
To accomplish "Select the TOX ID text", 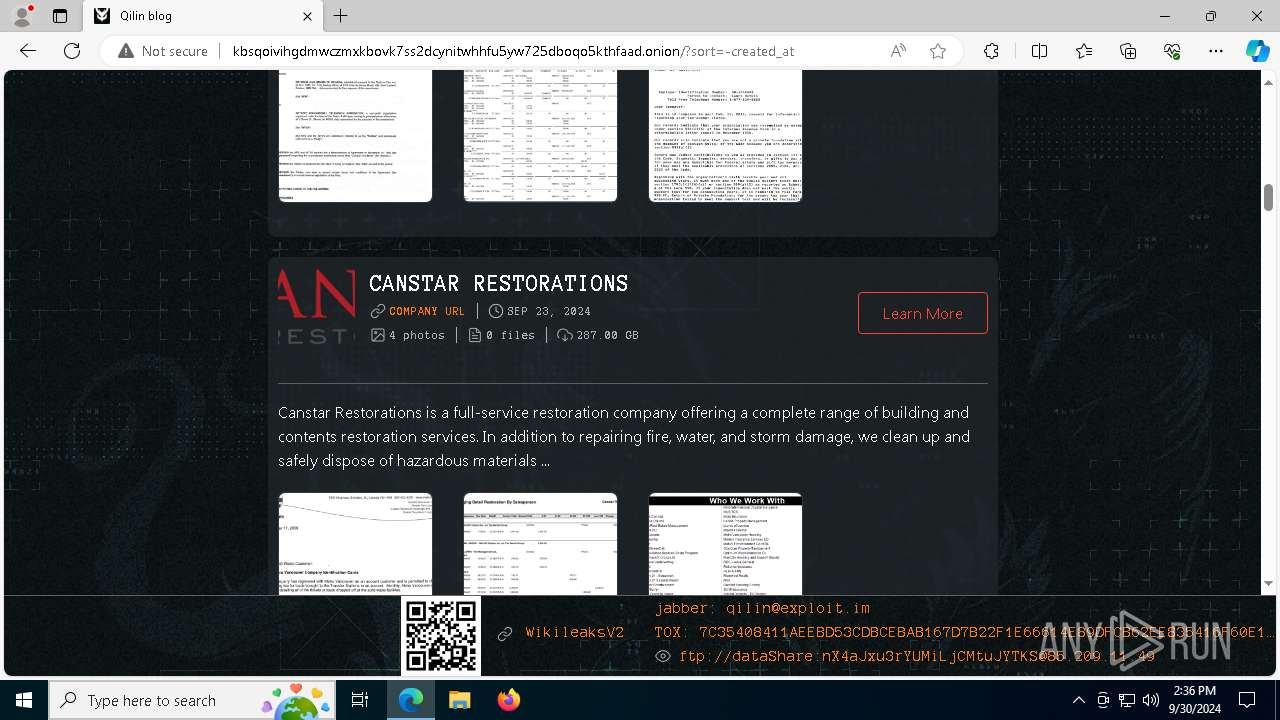I will point(965,632).
